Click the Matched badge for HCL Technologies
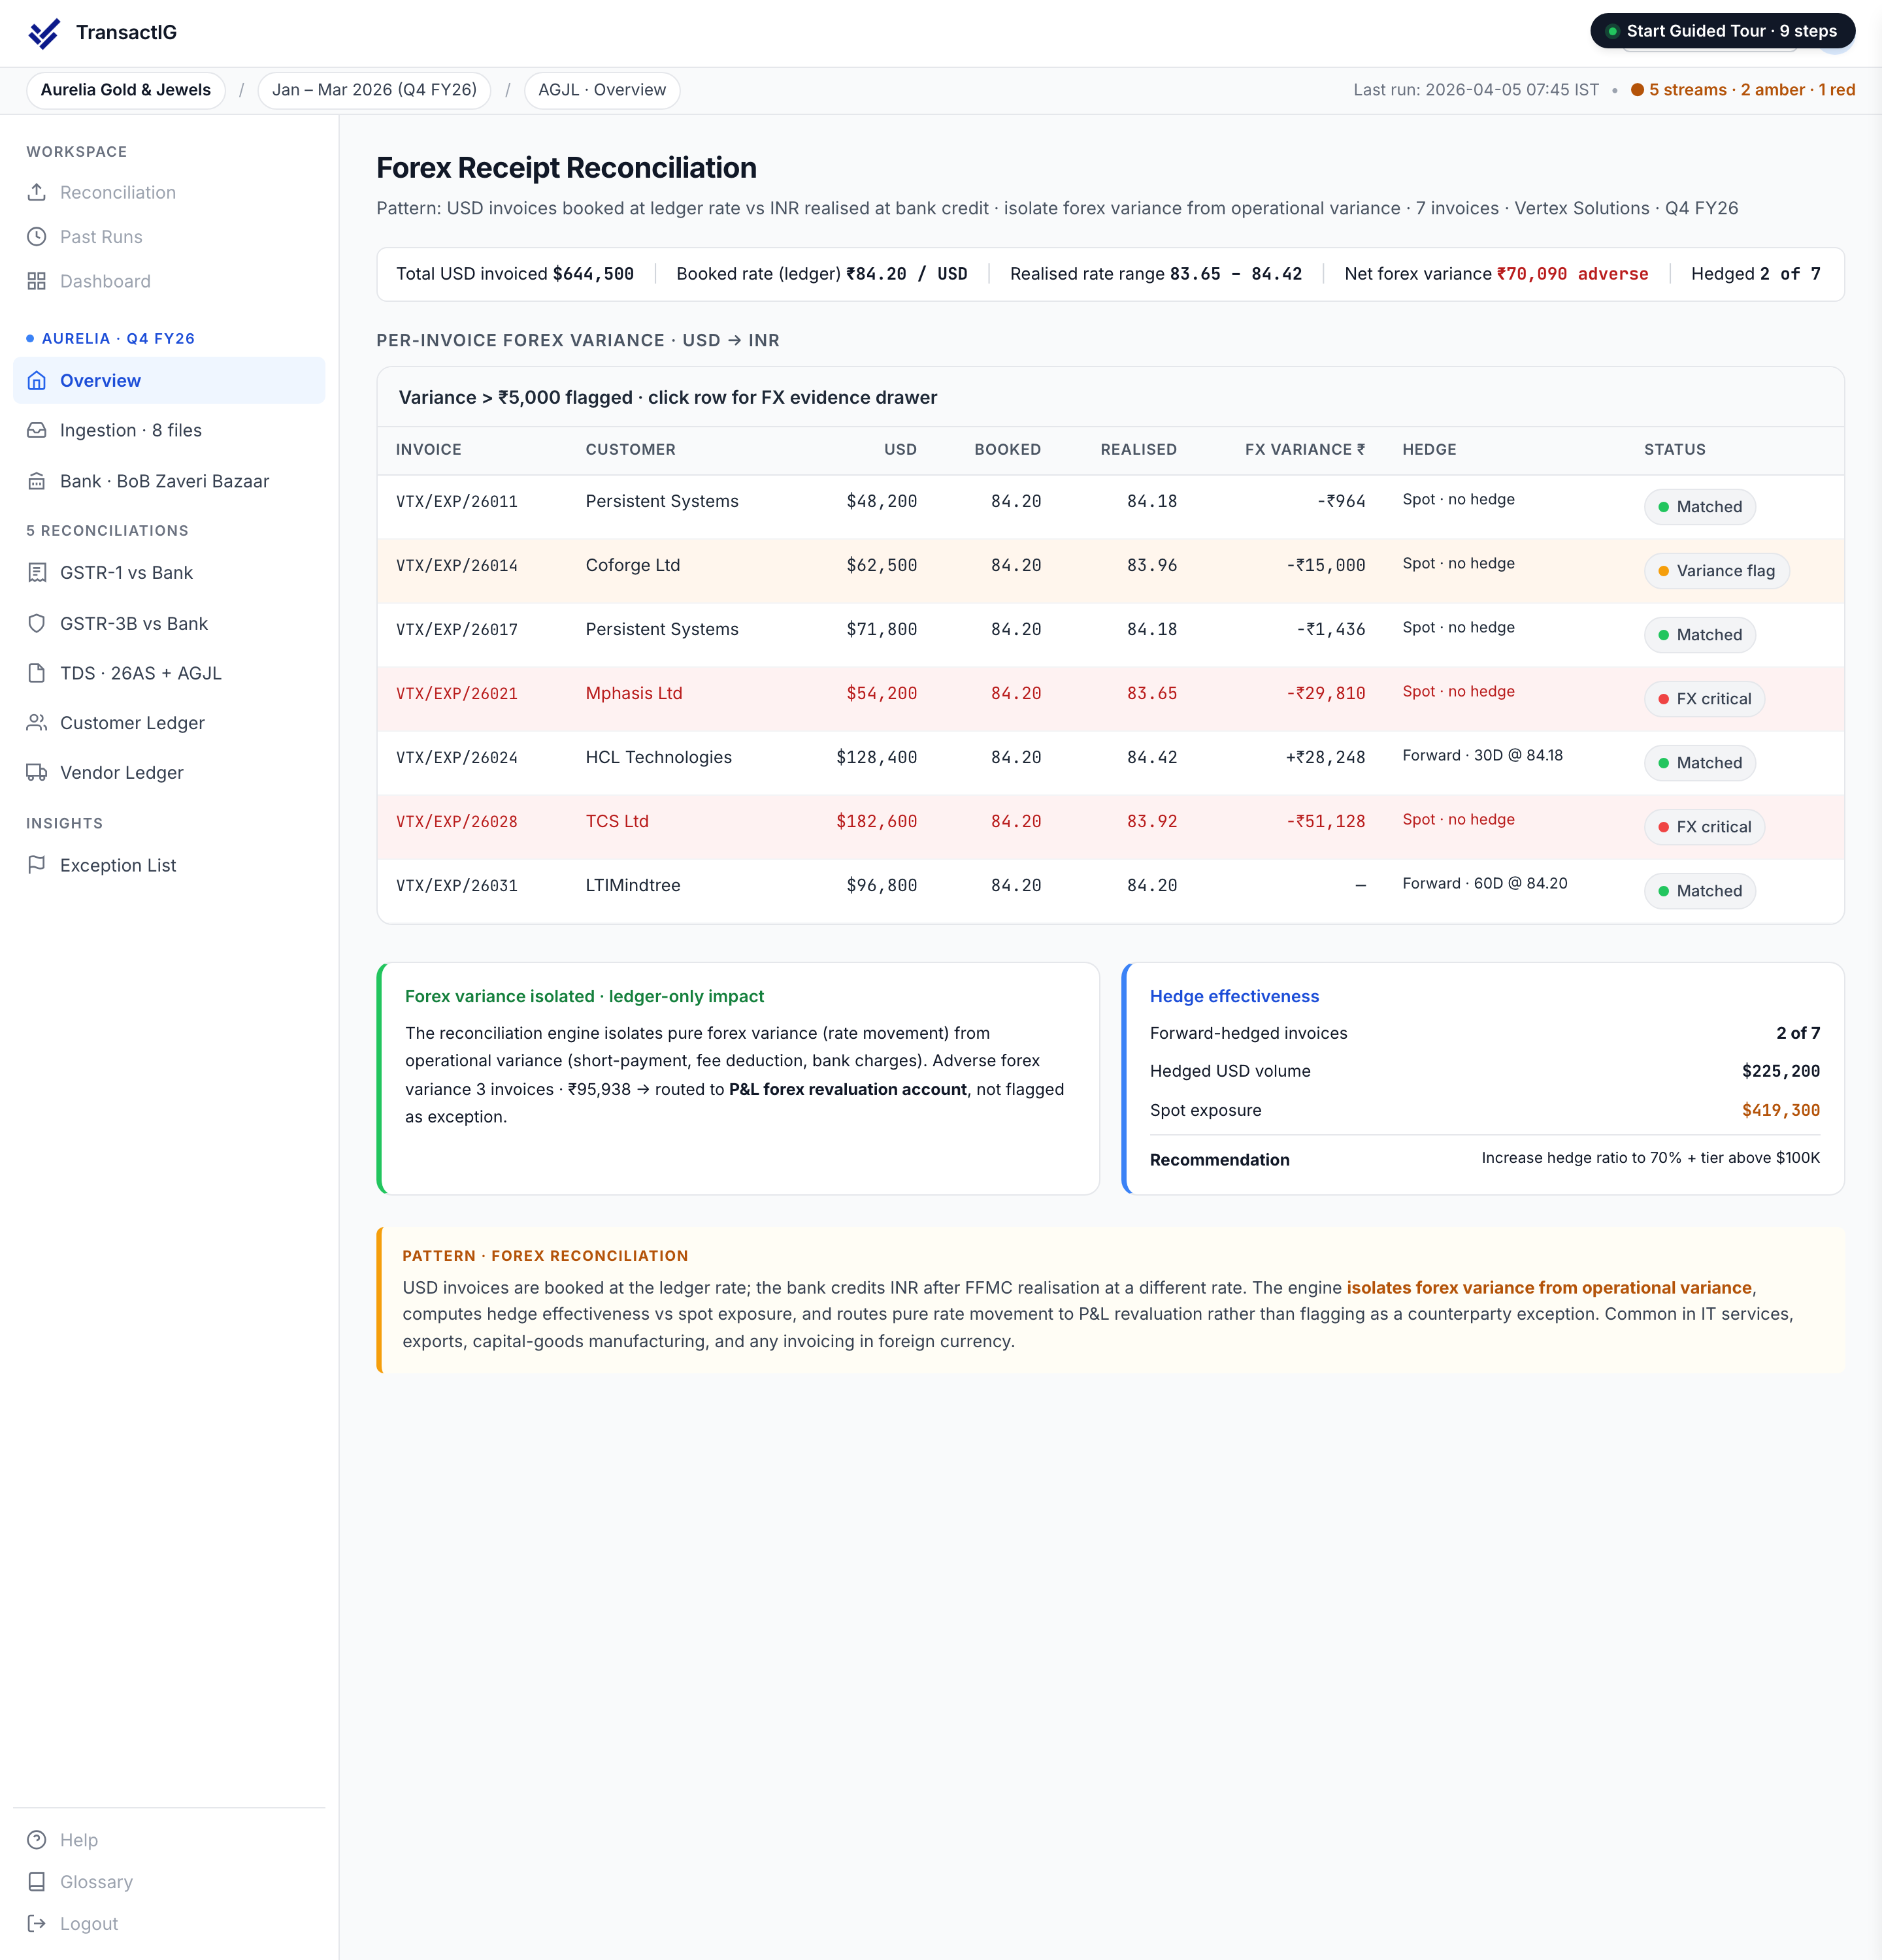 tap(1699, 763)
